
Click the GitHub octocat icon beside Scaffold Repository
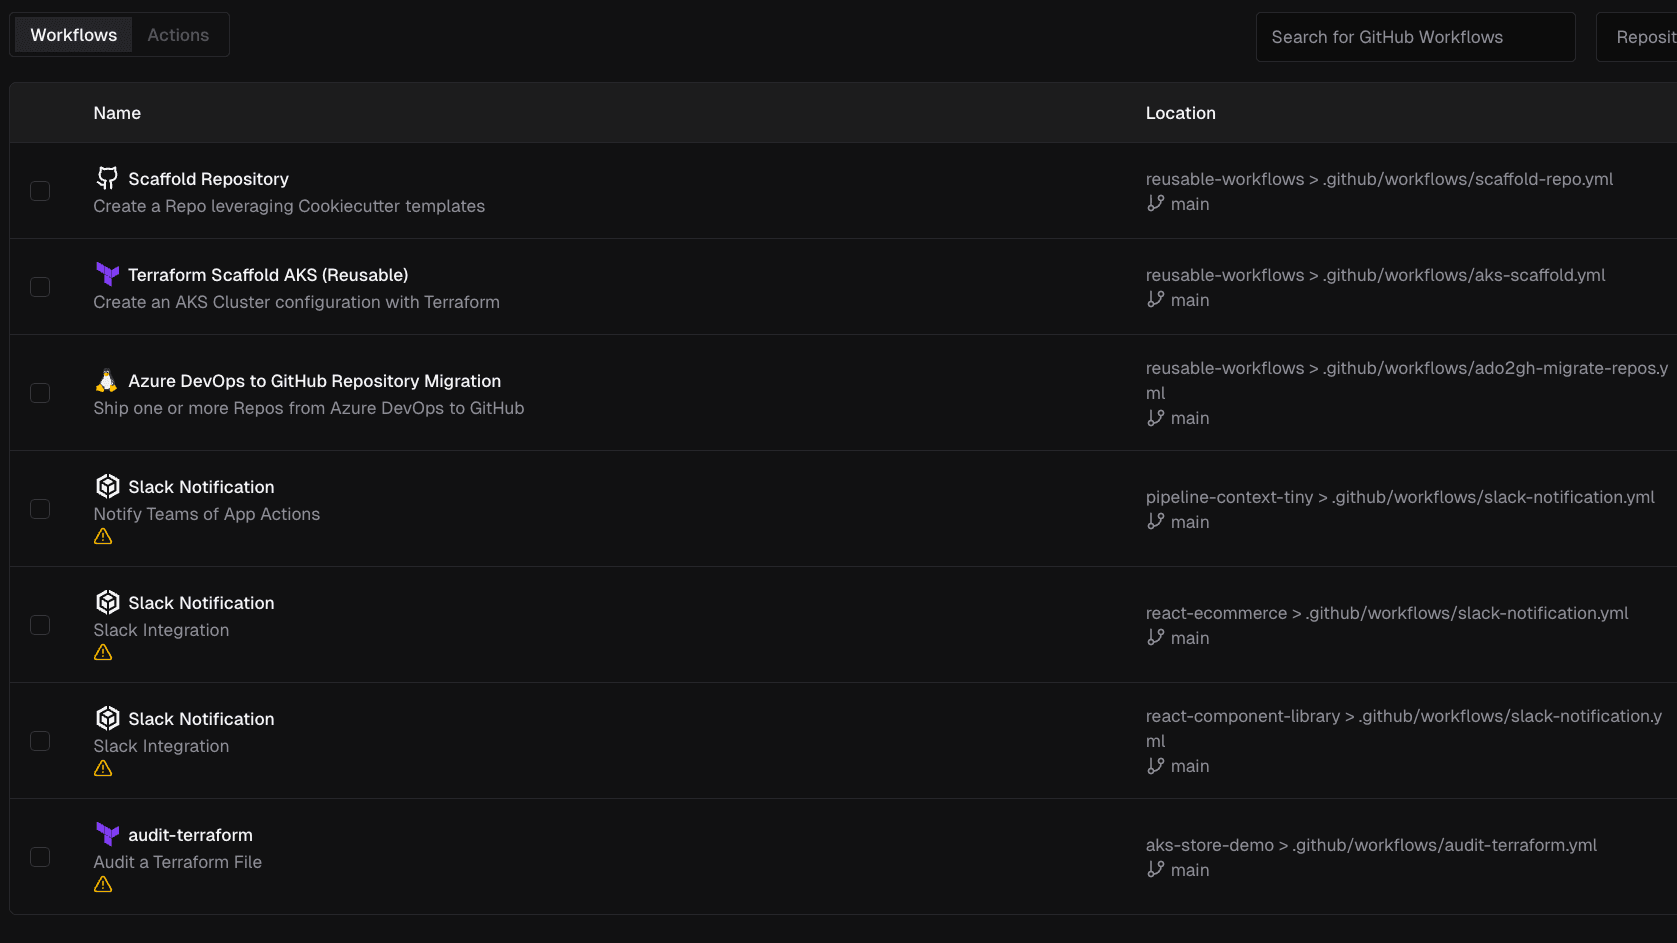tap(107, 178)
